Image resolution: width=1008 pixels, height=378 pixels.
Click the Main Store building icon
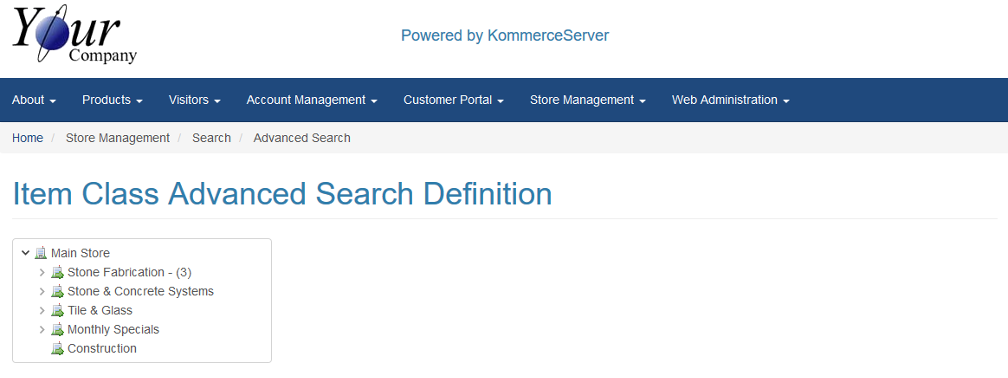point(41,253)
